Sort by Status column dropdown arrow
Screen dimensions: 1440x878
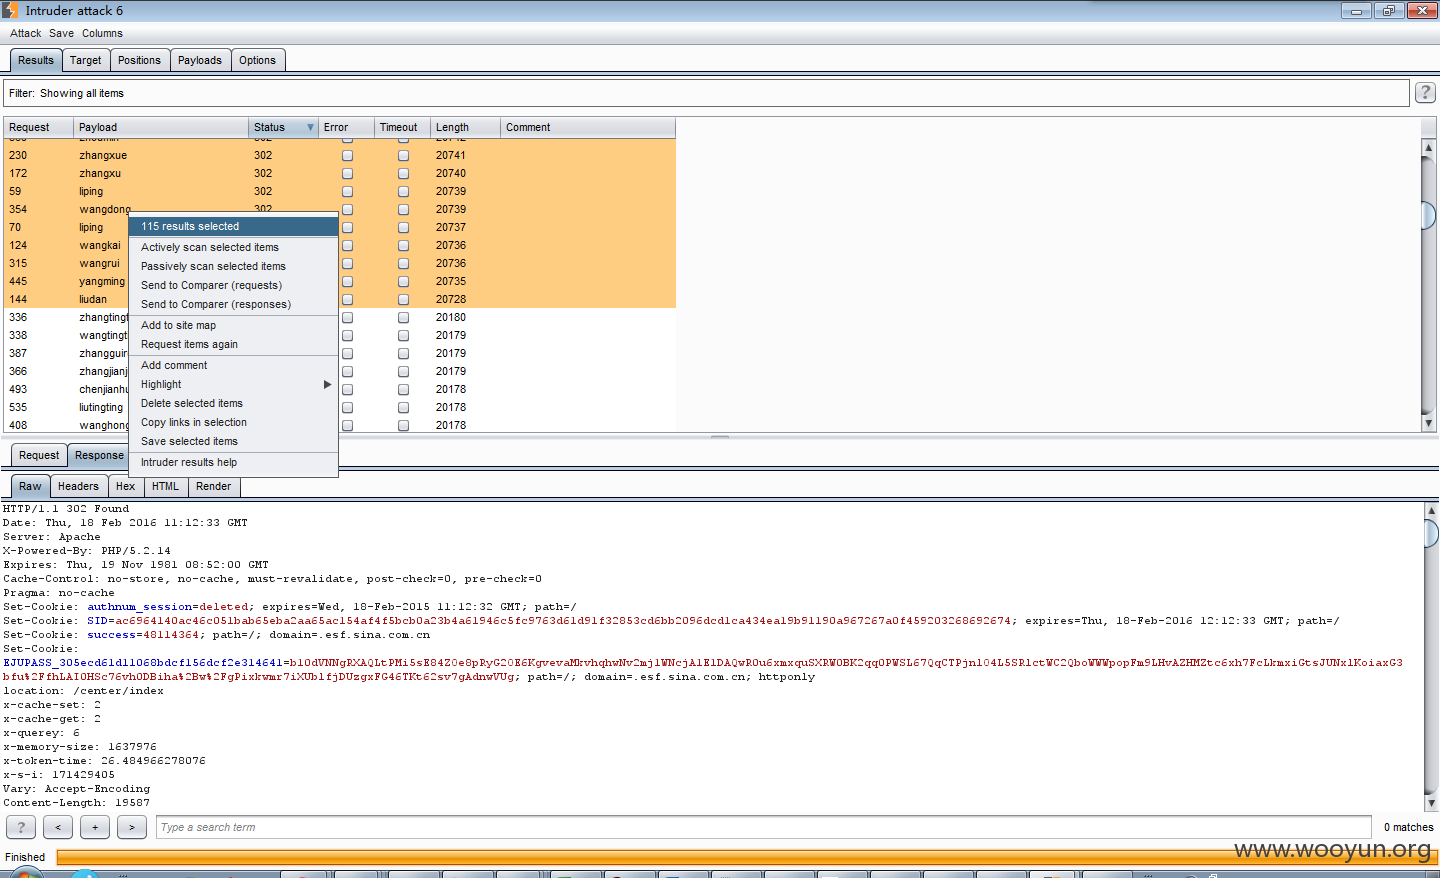[310, 127]
